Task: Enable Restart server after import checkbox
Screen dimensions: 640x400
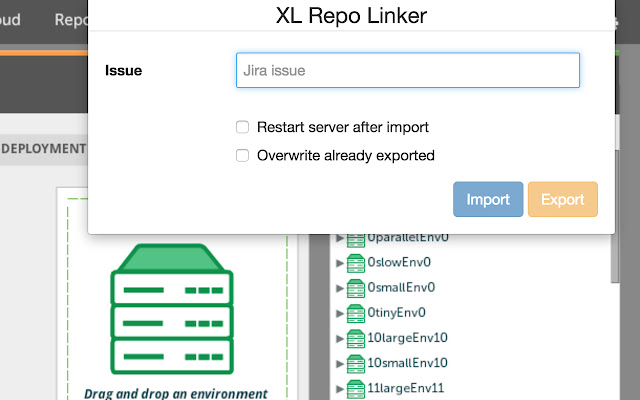Action: pyautogui.click(x=242, y=127)
